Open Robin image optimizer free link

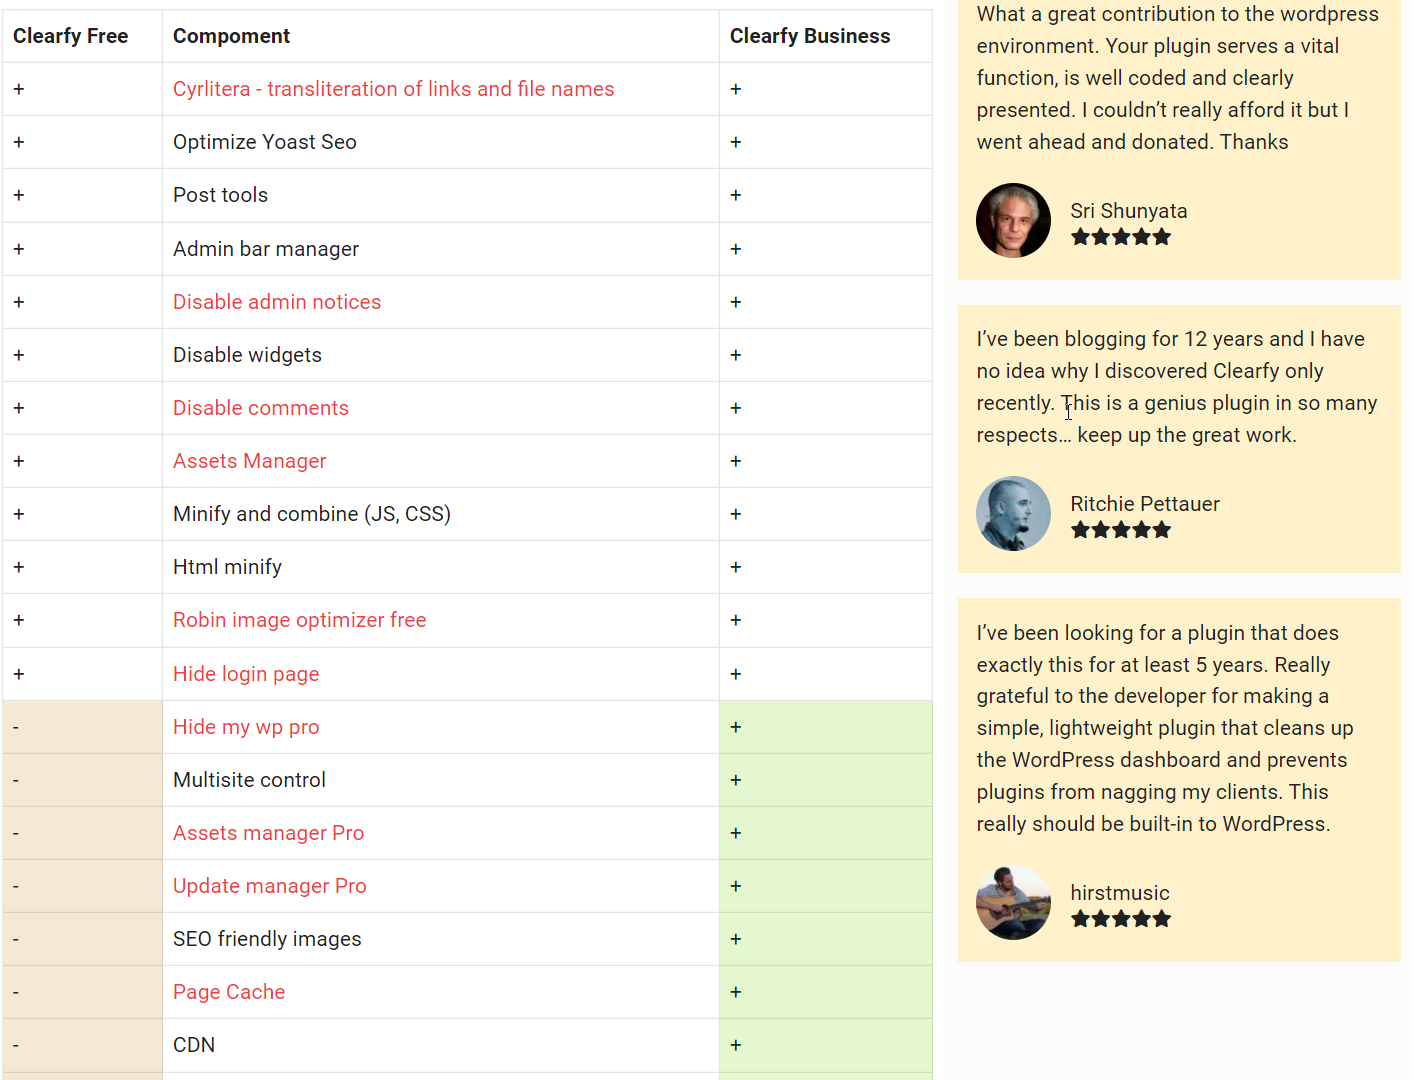pos(300,620)
